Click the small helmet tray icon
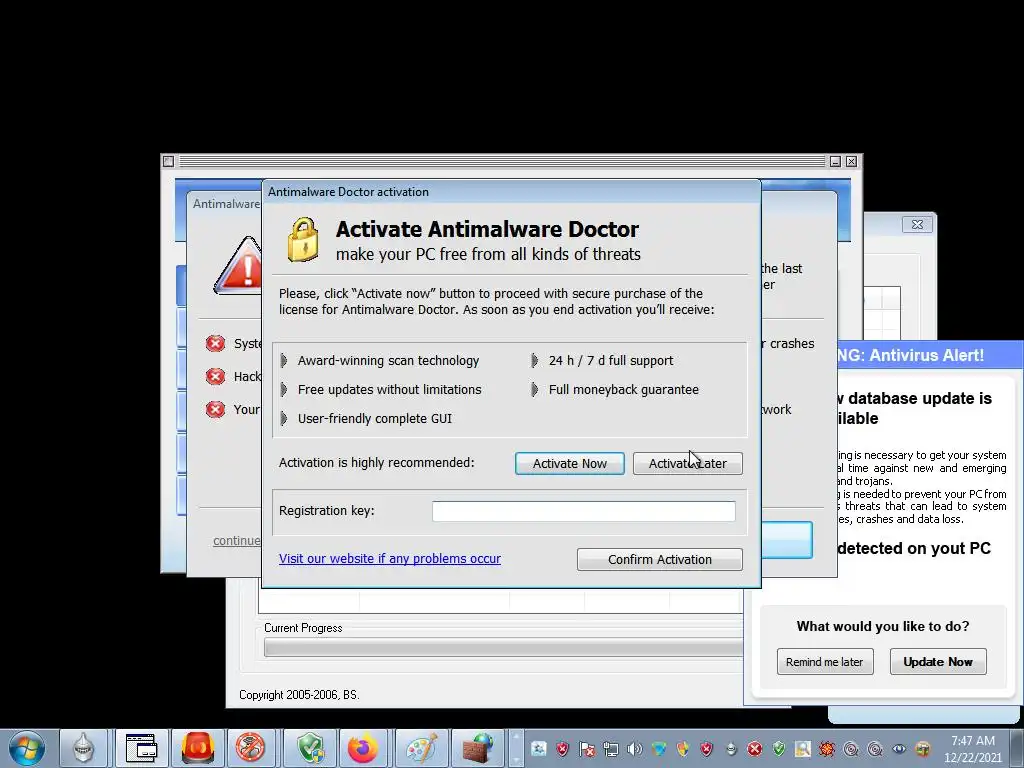Screen dimensions: 1024x768 pyautogui.click(x=731, y=749)
